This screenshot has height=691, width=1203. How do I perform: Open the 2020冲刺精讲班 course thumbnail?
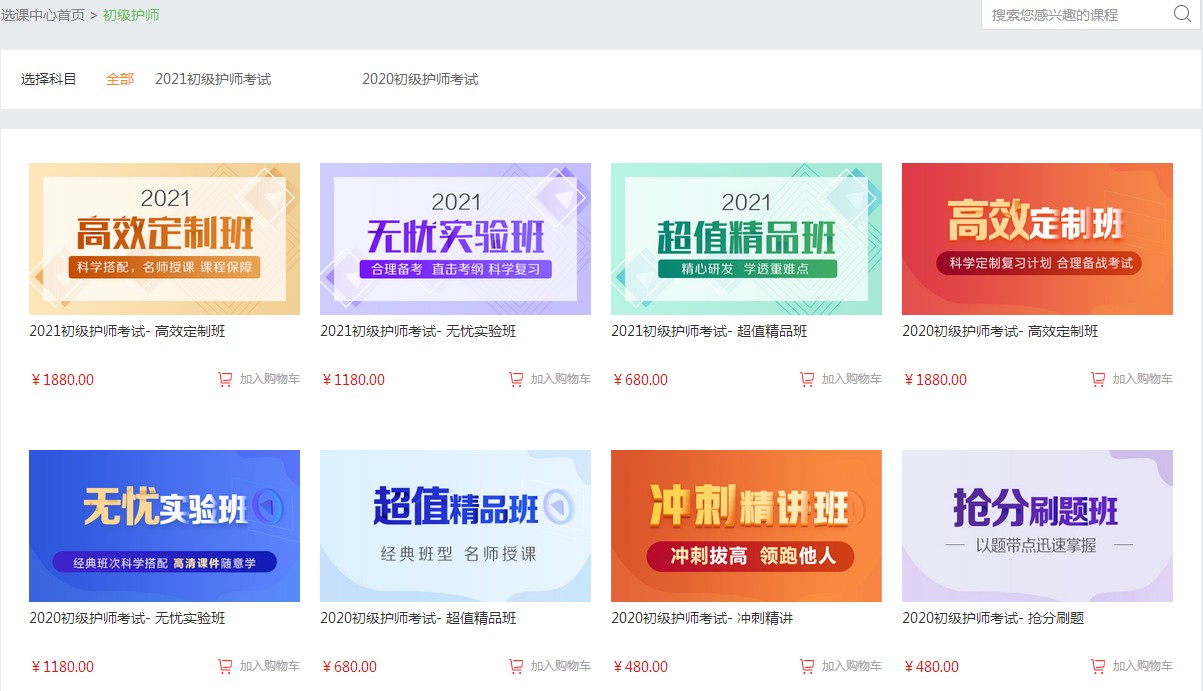pyautogui.click(x=746, y=525)
